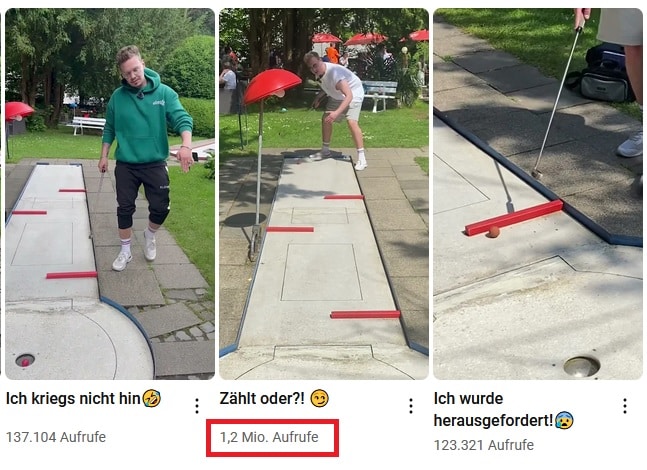
Task: Click the red mushroom obstacle in middle thumbnail
Action: pos(272,86)
